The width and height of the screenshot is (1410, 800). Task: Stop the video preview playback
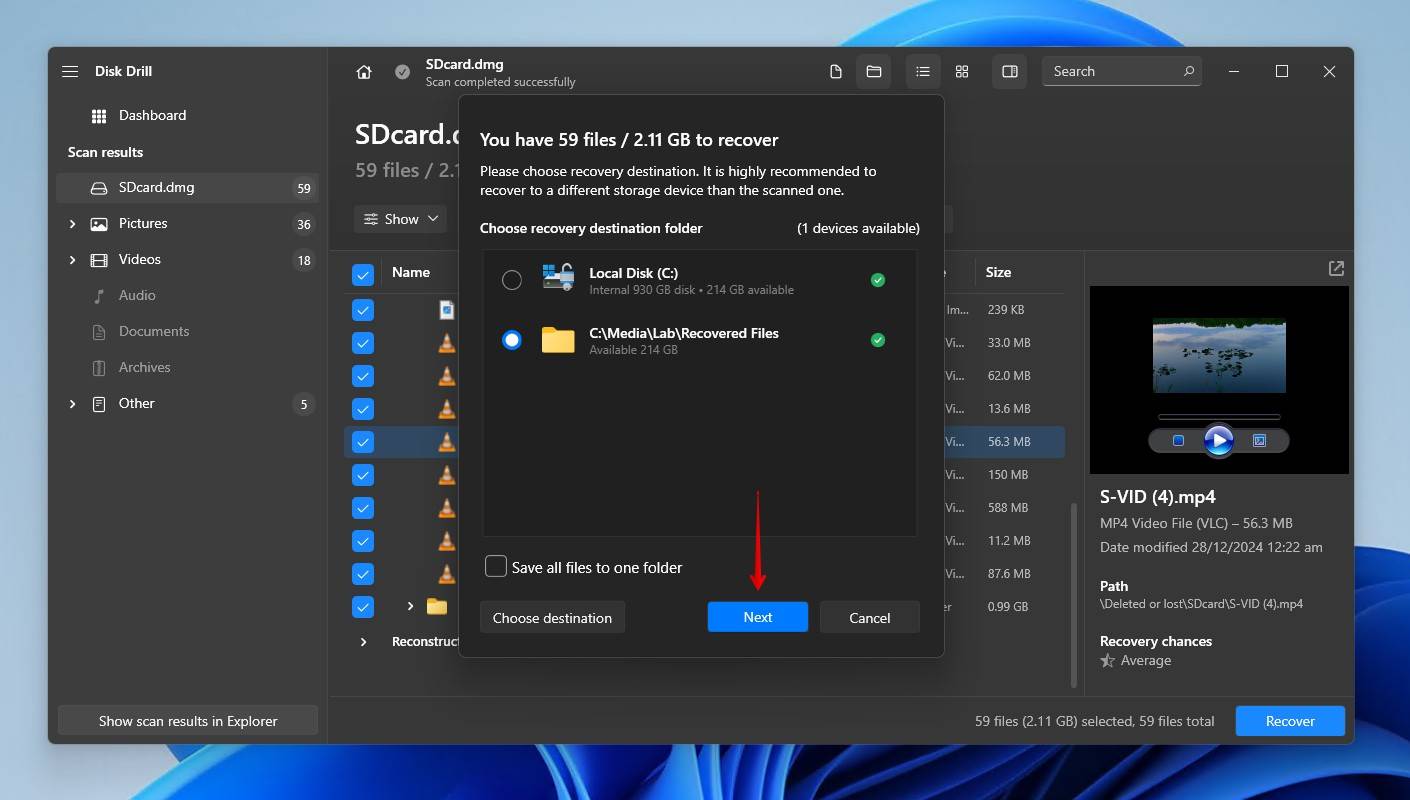point(1178,440)
